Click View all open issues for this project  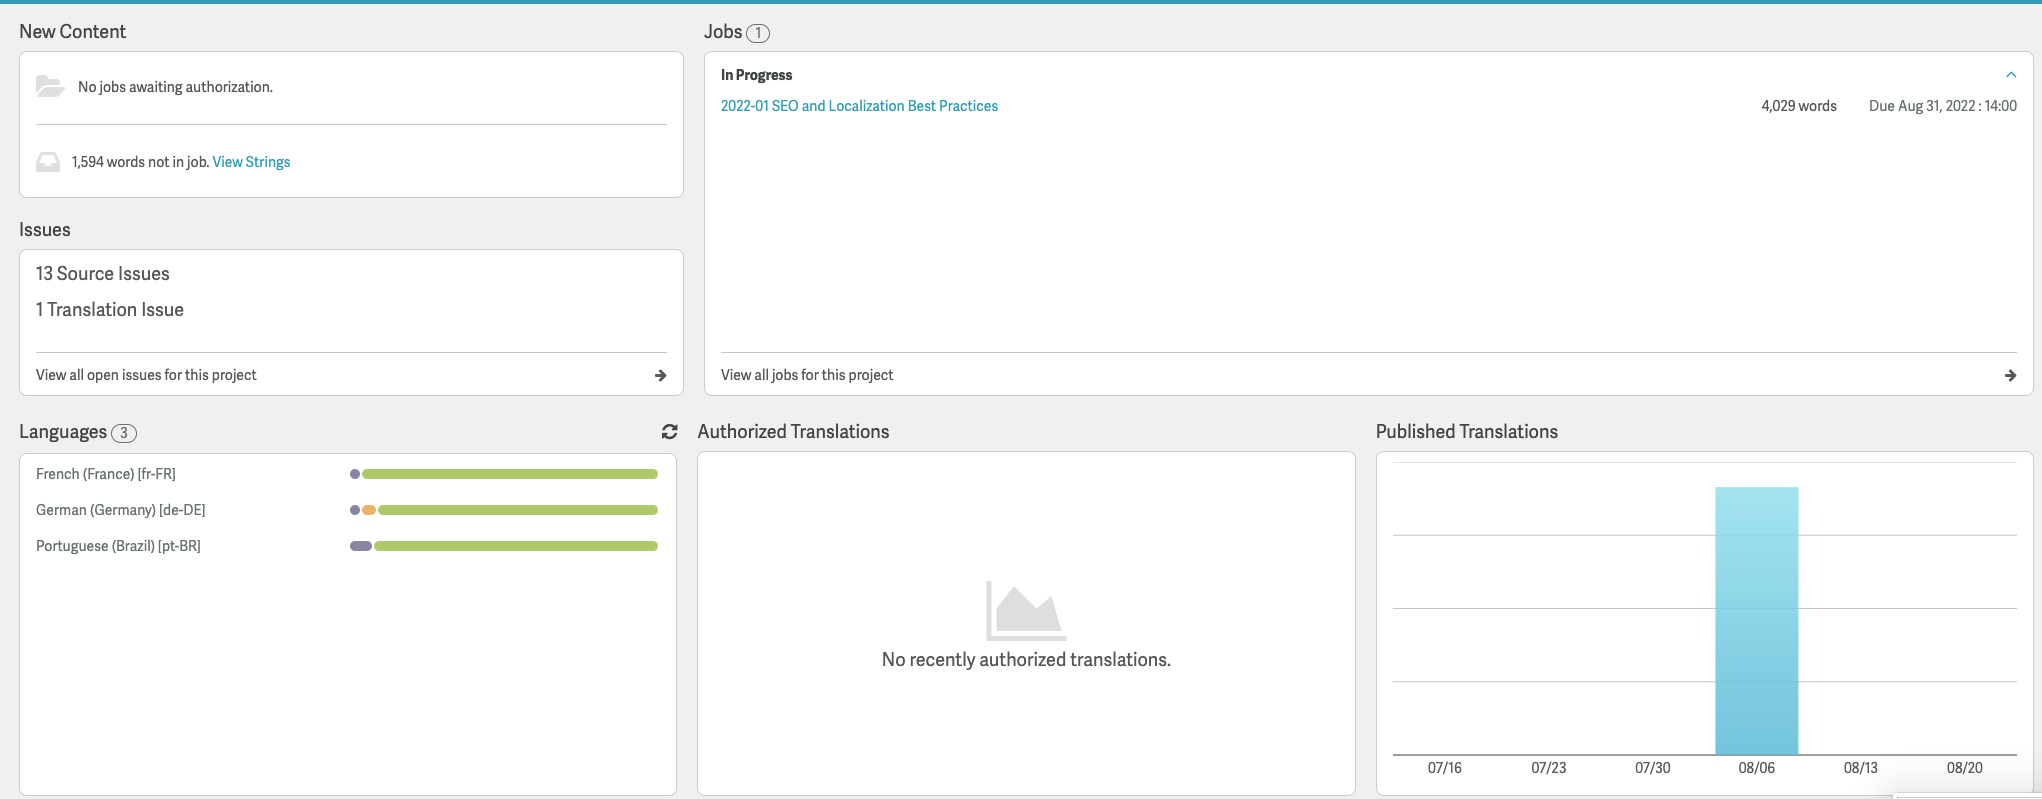pyautogui.click(x=146, y=375)
